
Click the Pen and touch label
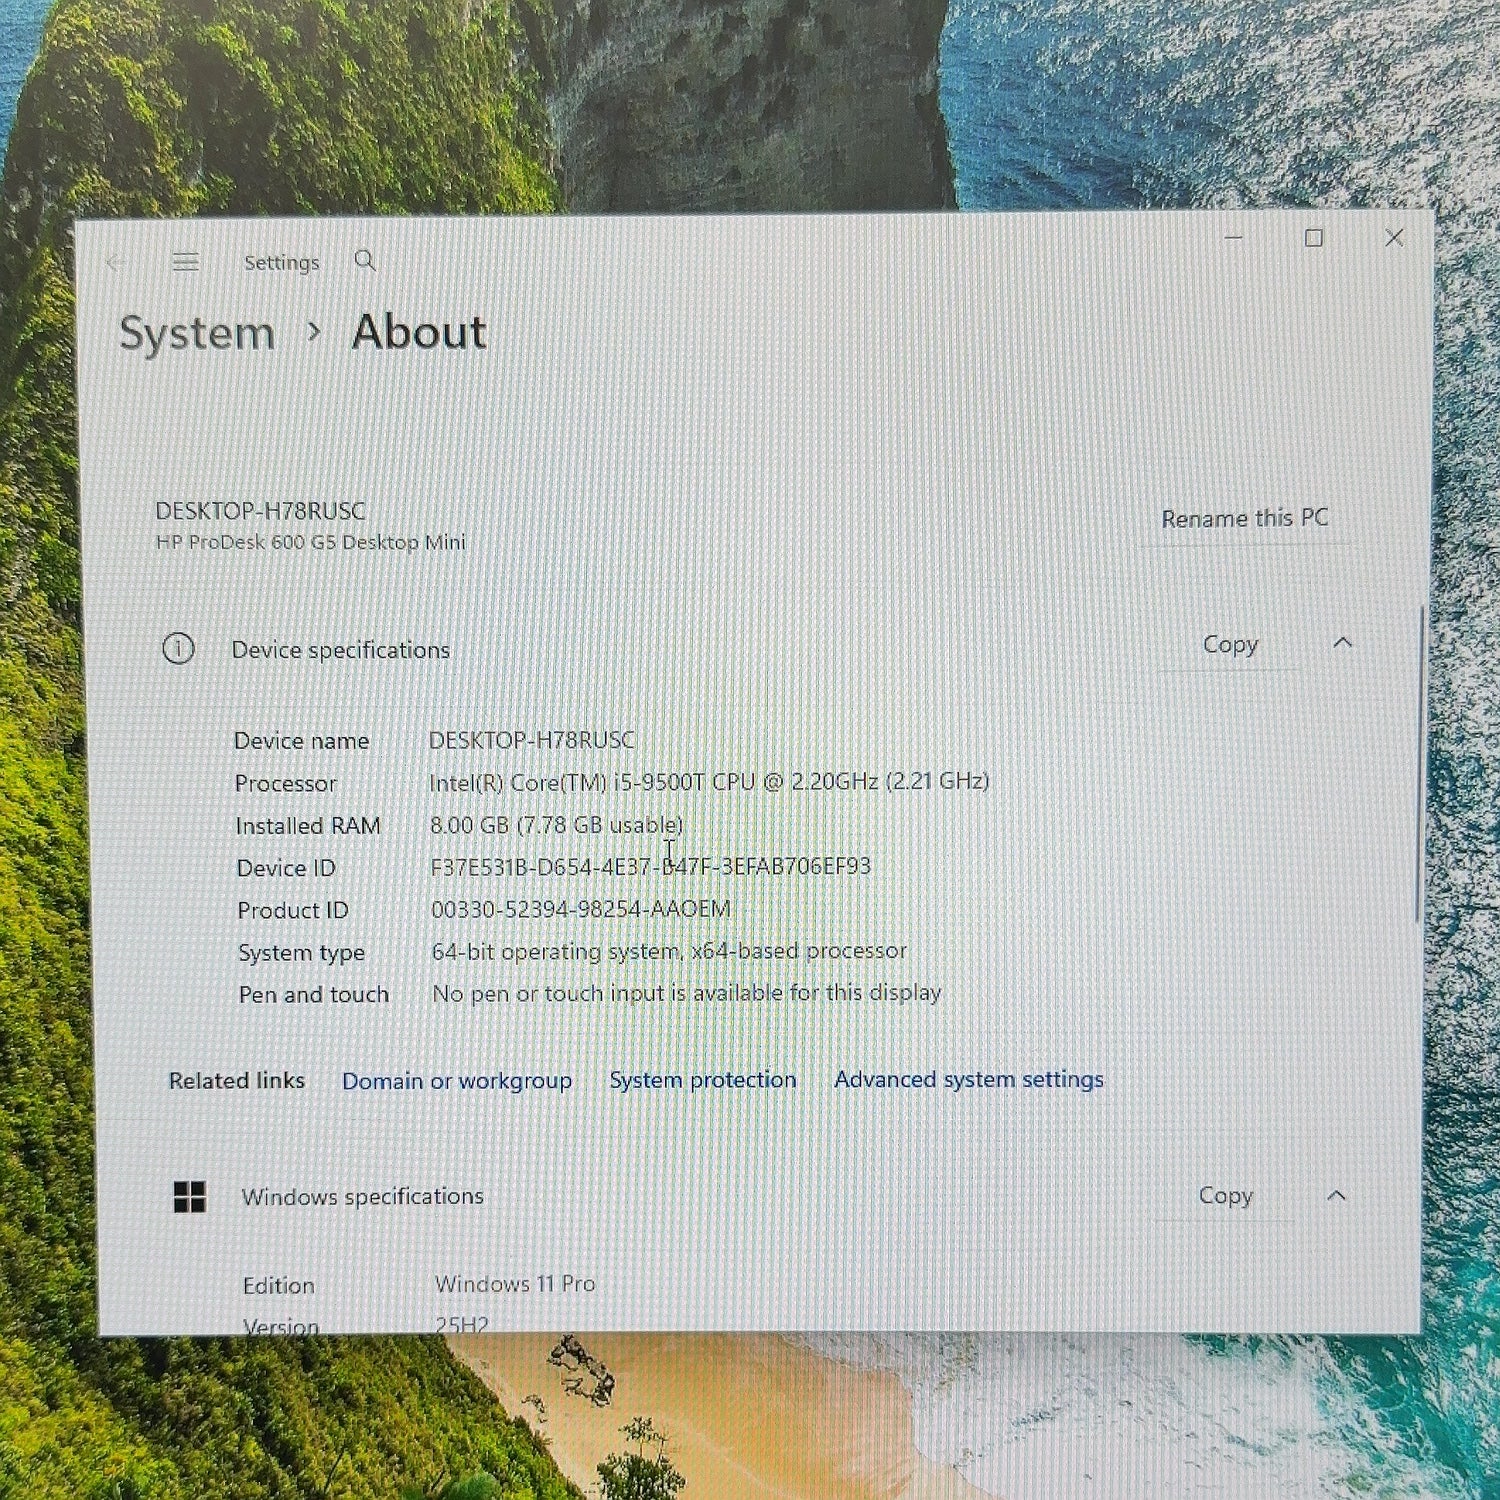(313, 994)
